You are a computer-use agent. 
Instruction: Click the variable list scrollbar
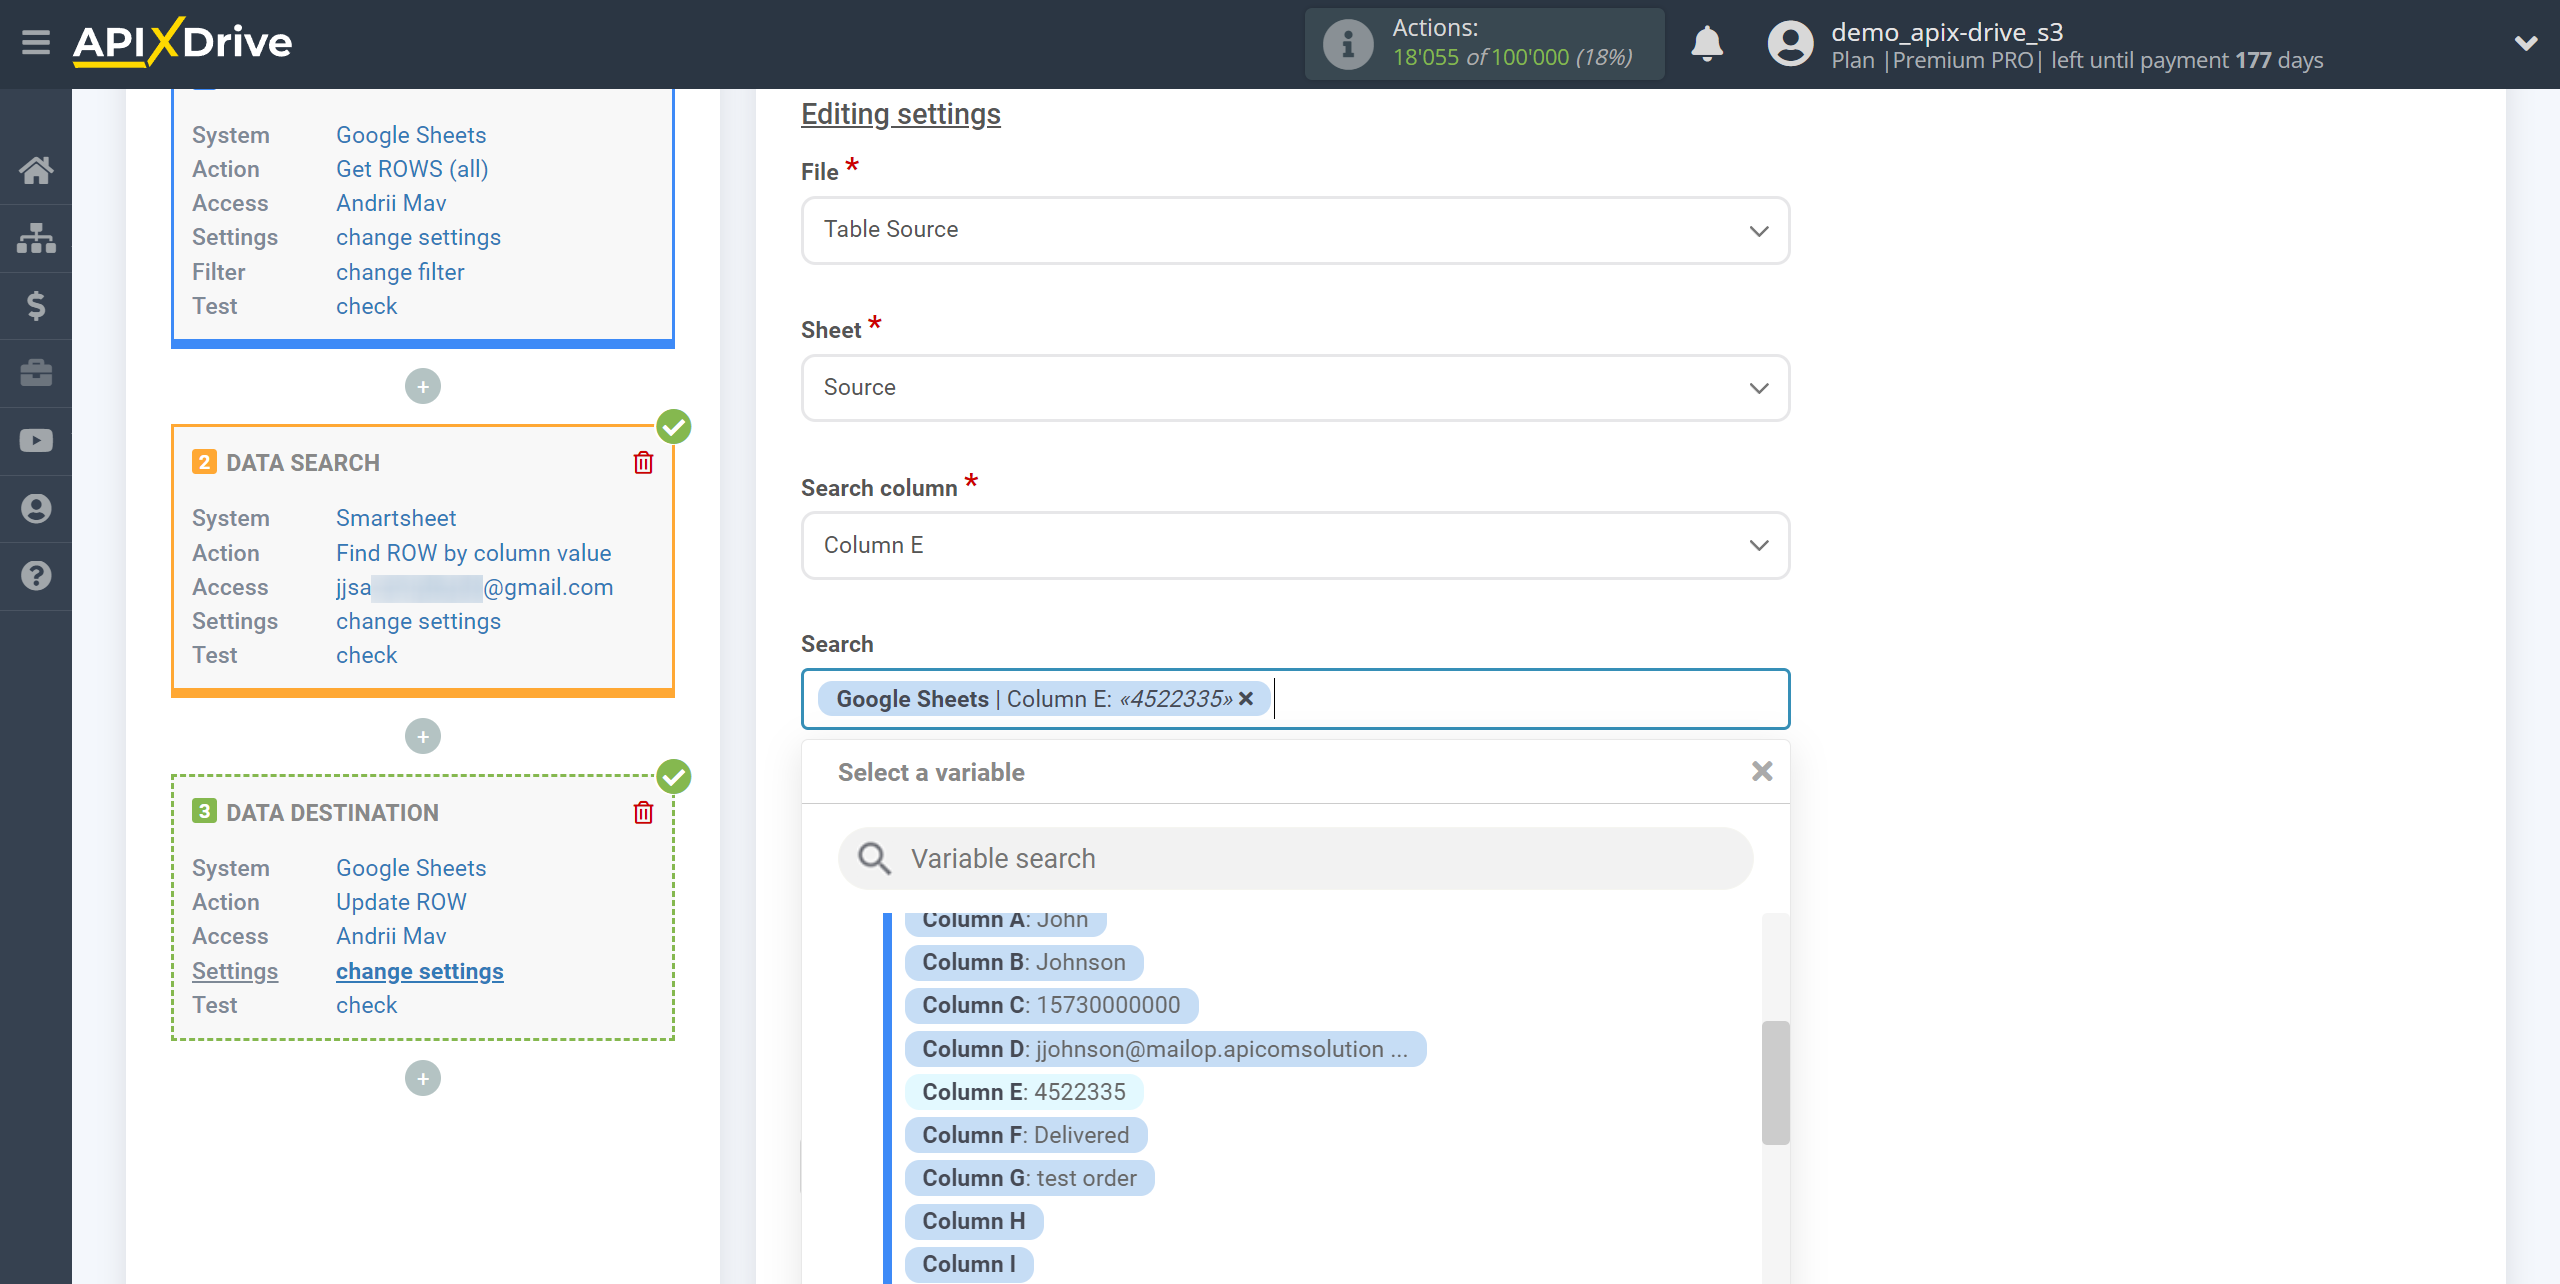coord(1775,1082)
